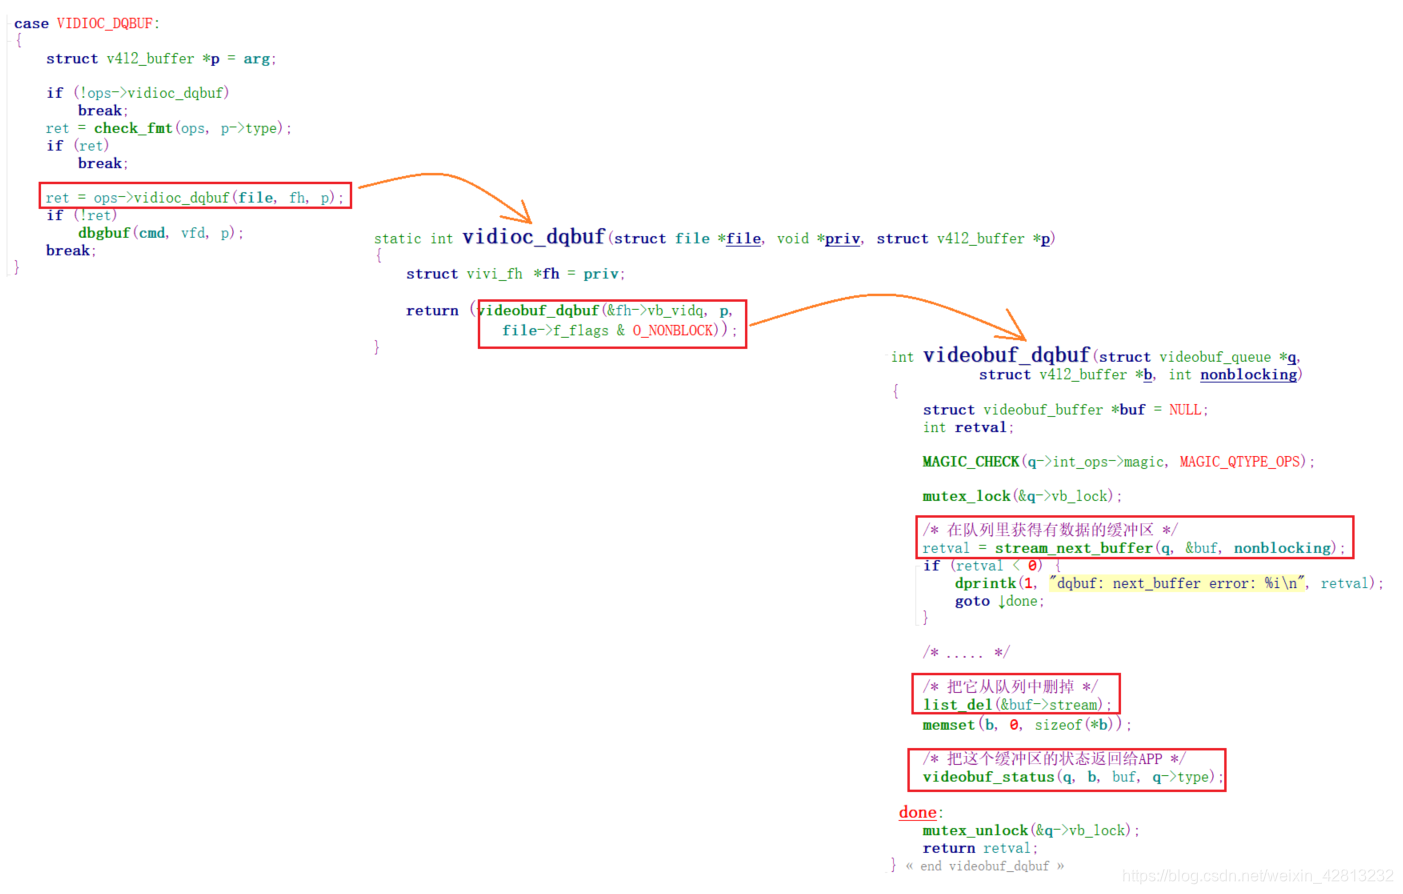Select 'struct videobuf_buffer *buf = NULL;' line

pyautogui.click(x=1065, y=410)
